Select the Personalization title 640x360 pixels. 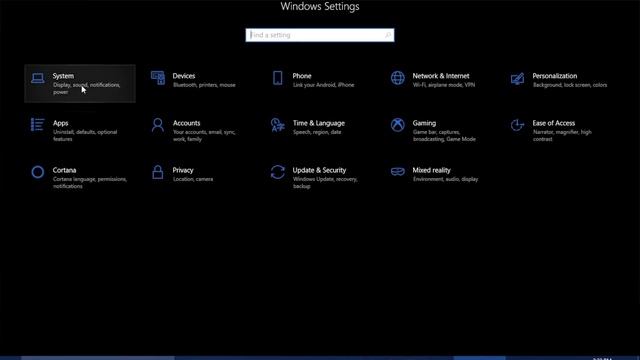(555, 76)
